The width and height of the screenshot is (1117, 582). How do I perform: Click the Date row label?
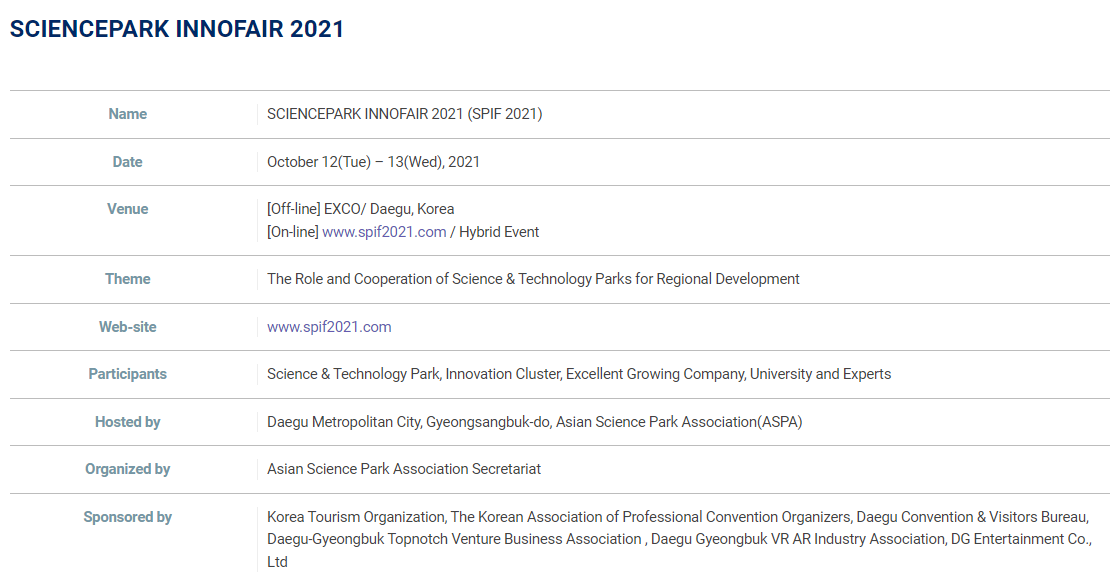[x=128, y=162]
